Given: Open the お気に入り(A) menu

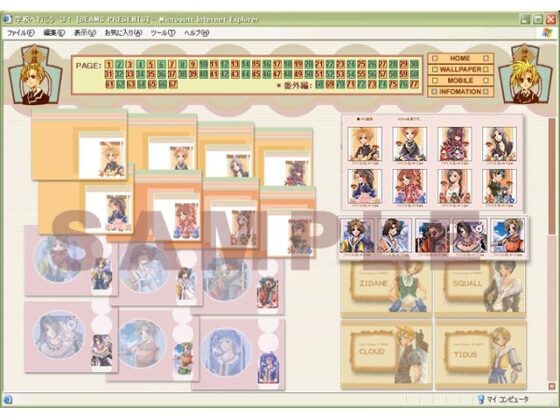Looking at the screenshot, I should (x=123, y=33).
